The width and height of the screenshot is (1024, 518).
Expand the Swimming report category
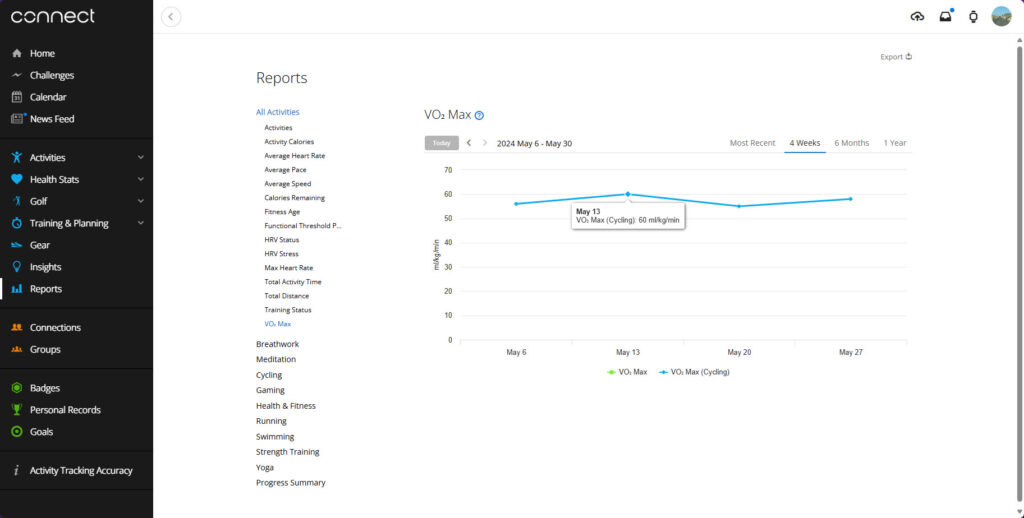tap(275, 436)
